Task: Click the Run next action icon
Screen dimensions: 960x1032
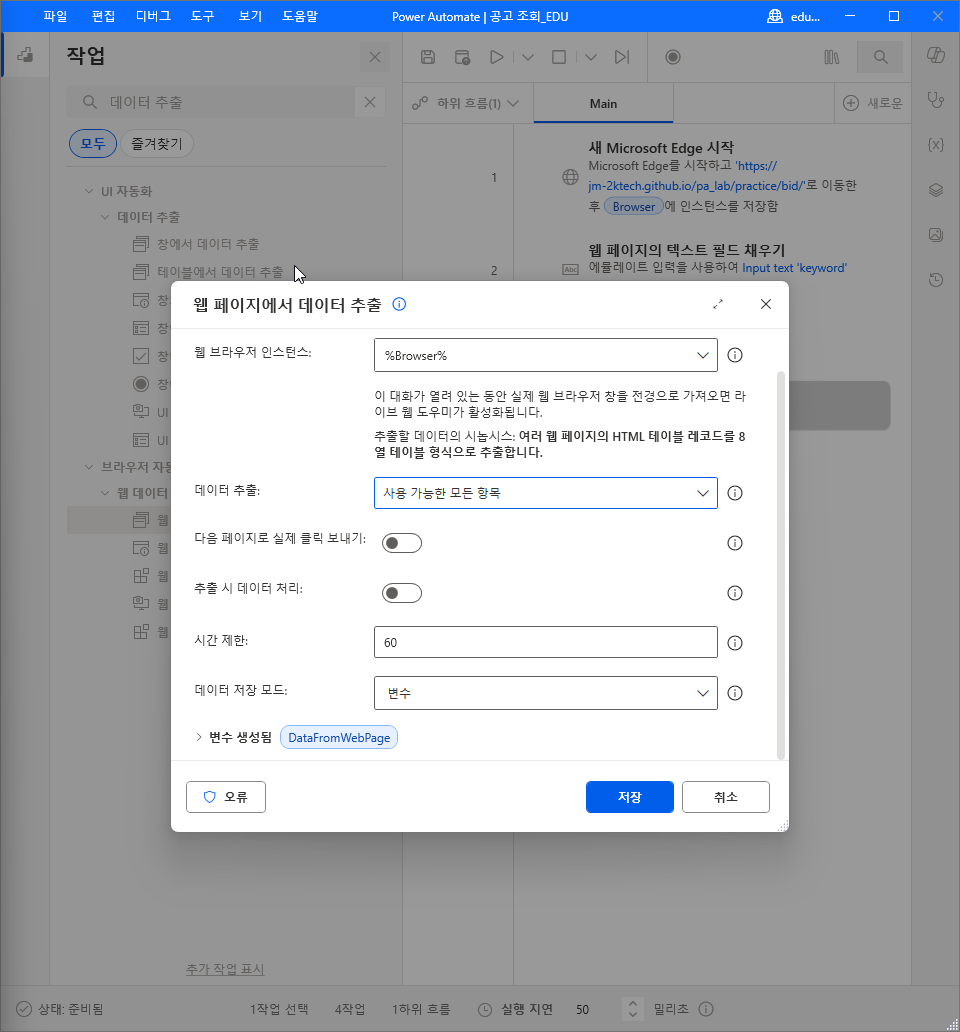Action: (x=622, y=57)
